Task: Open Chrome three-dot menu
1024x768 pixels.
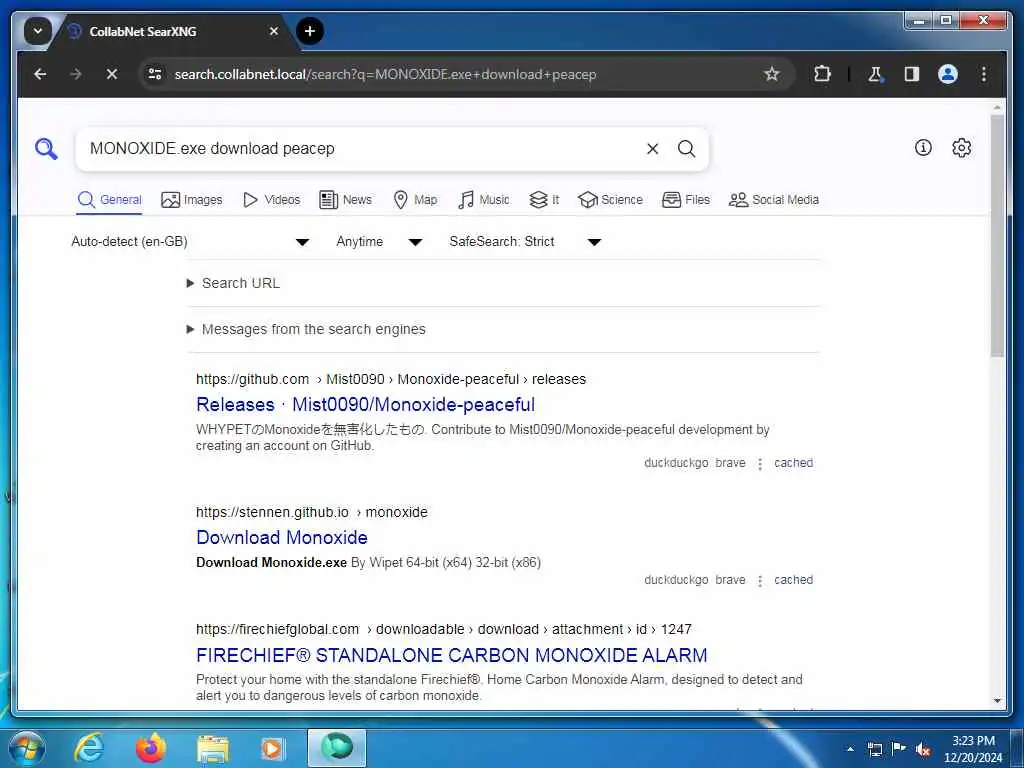Action: pos(984,74)
